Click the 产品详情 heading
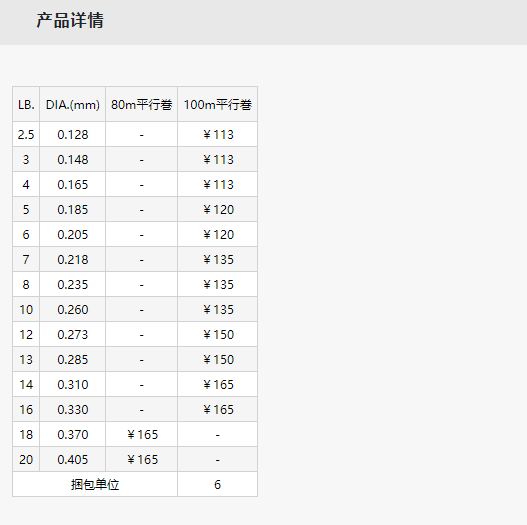This screenshot has width=527, height=525. click(x=70, y=20)
